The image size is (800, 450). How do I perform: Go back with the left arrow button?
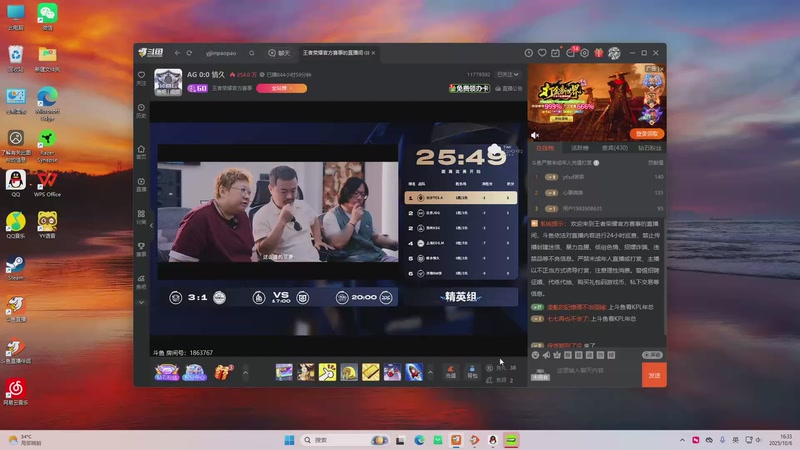[x=177, y=53]
